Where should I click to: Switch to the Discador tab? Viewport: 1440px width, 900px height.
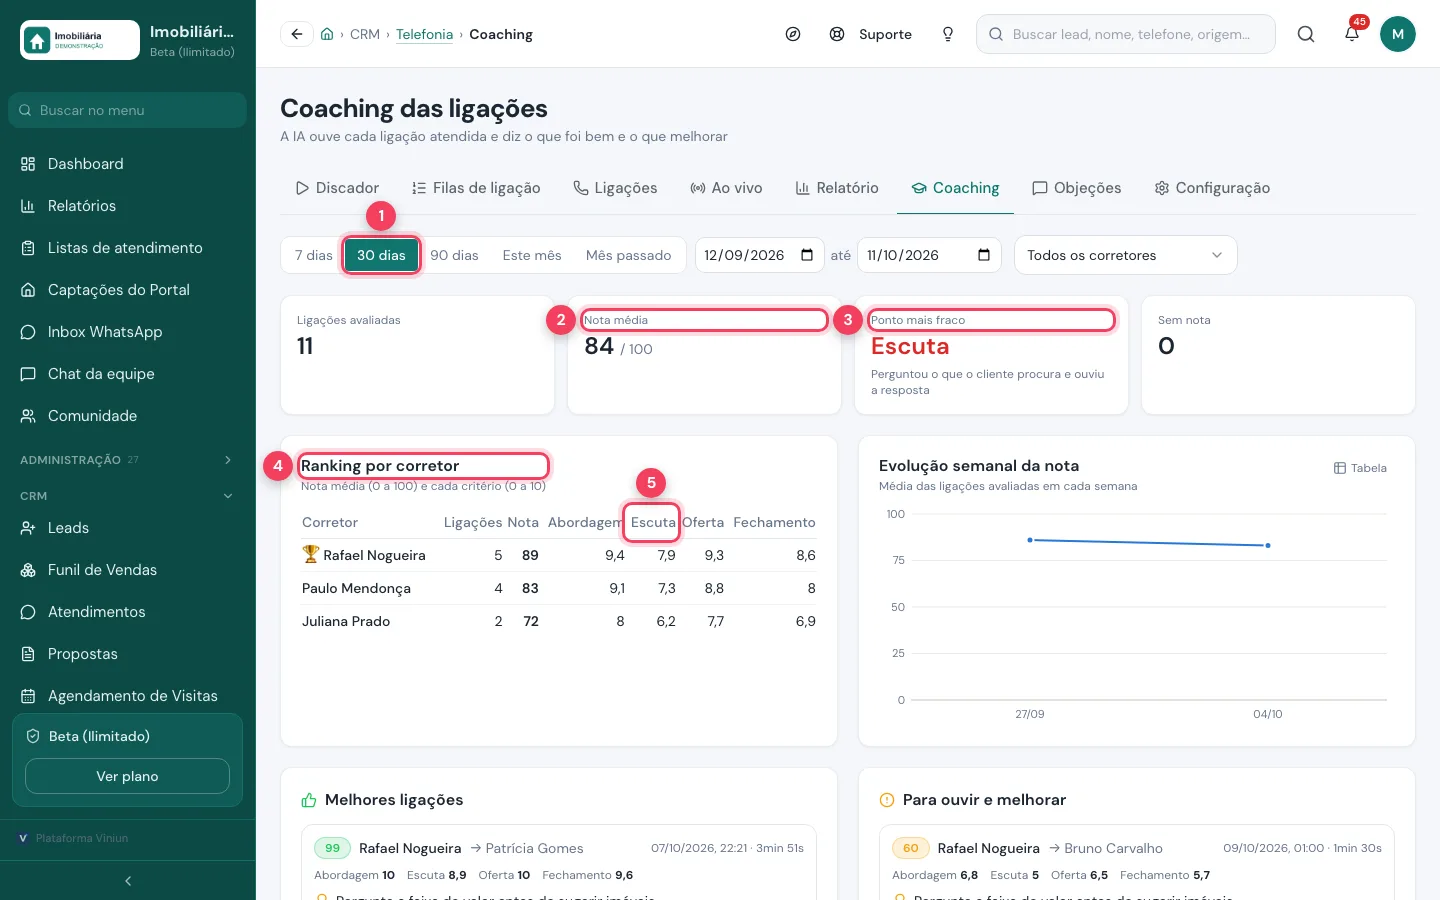click(337, 188)
